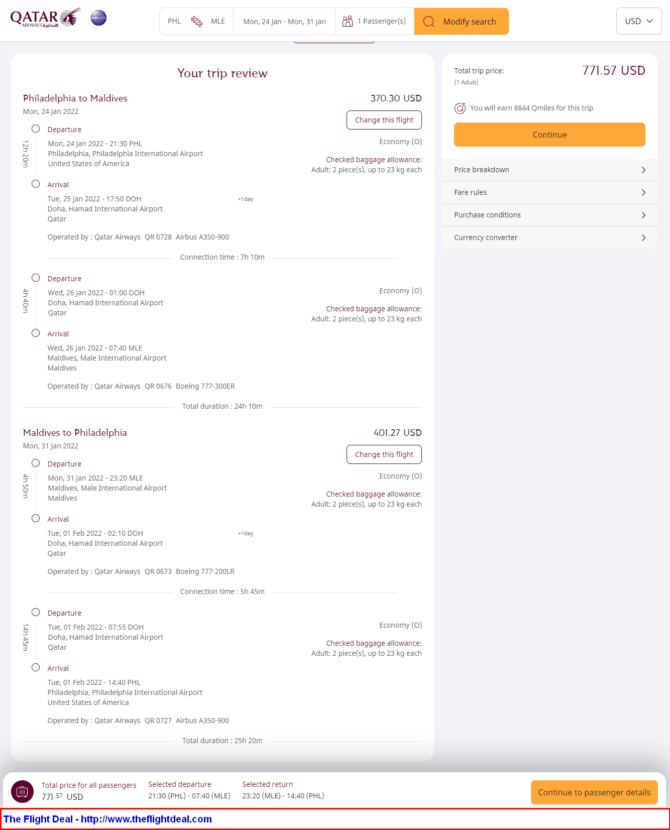Viewport: 670px width, 830px height.
Task: Click the orange Continue button
Action: click(x=549, y=134)
